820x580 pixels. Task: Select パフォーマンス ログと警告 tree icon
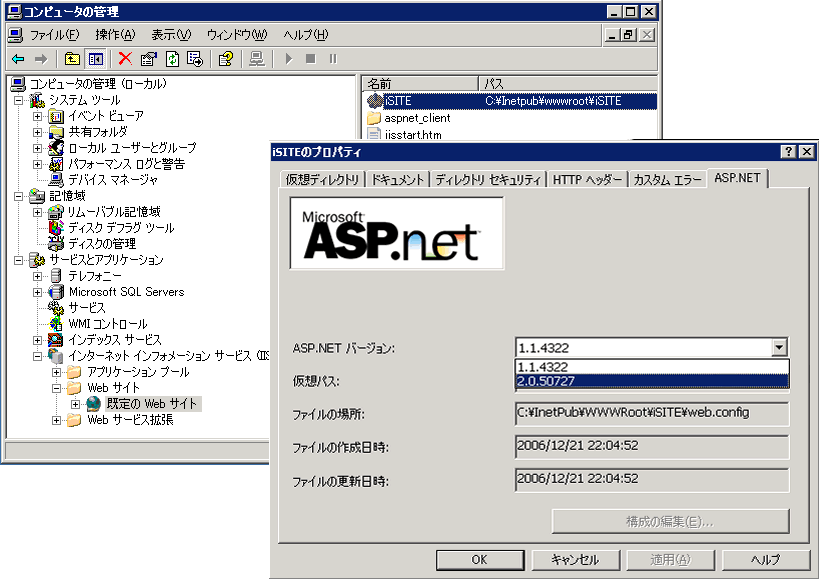[56, 164]
